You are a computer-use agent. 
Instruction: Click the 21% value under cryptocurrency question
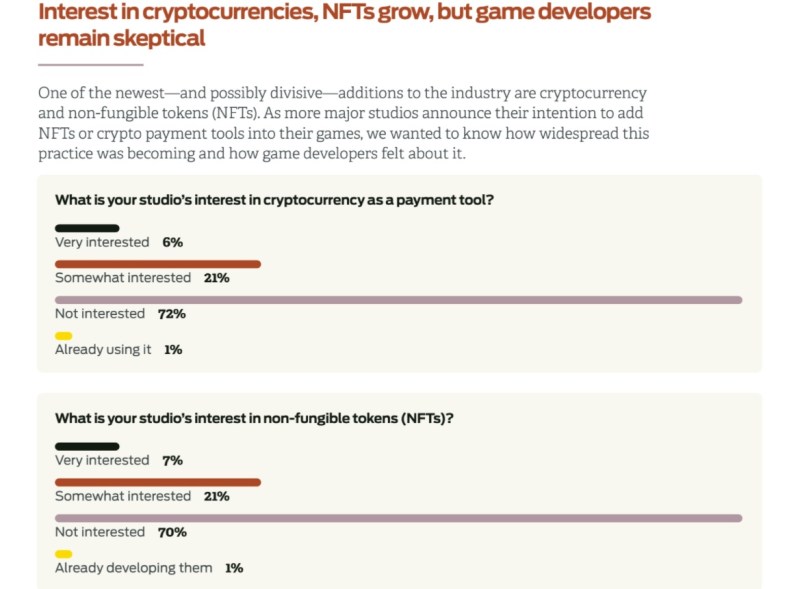[216, 278]
